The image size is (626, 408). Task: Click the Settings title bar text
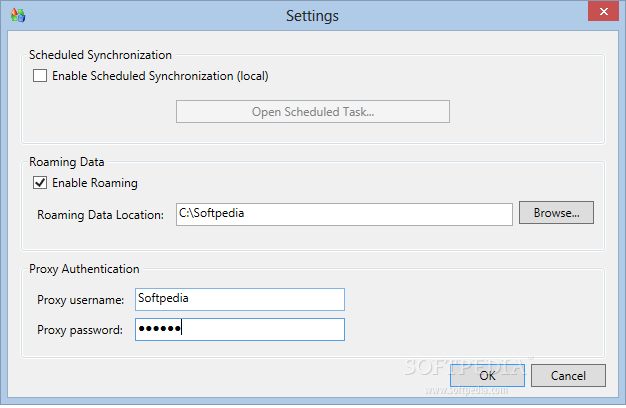pos(312,16)
